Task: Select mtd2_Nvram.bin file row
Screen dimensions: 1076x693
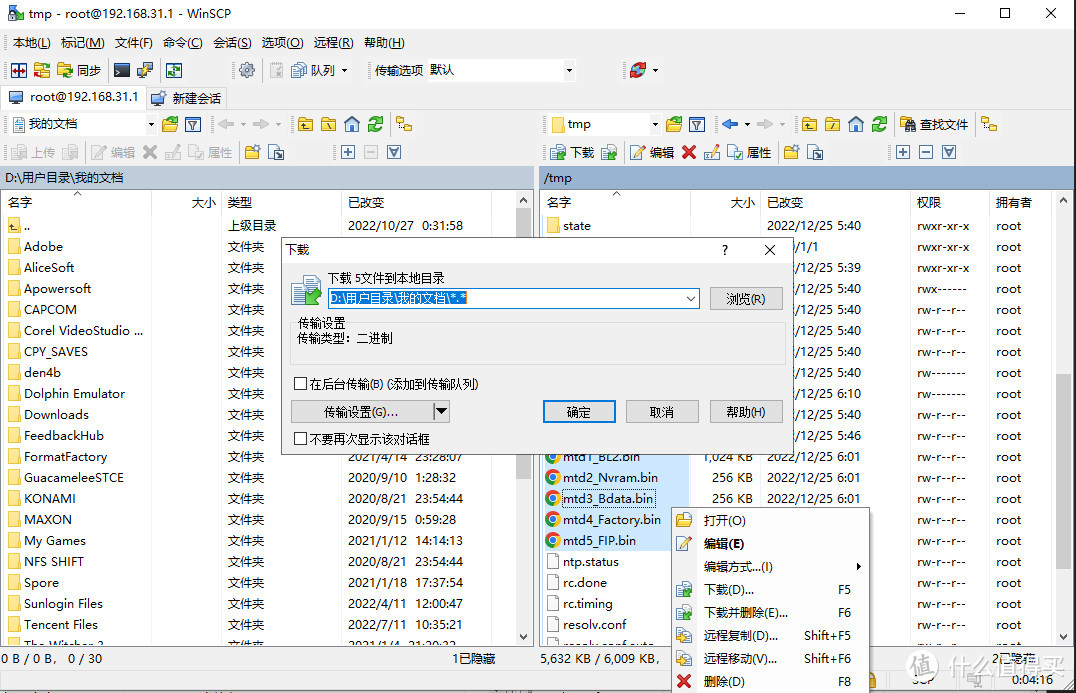Action: pos(611,478)
